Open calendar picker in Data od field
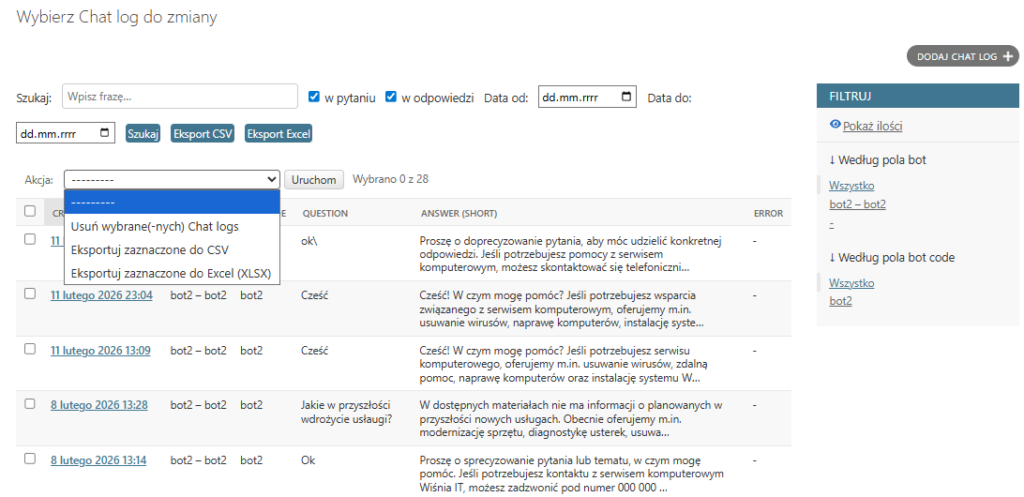The height and width of the screenshot is (497, 1024). click(626, 97)
